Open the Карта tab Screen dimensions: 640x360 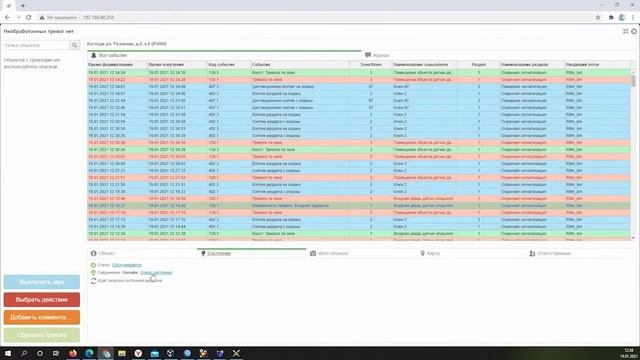[x=471, y=253]
